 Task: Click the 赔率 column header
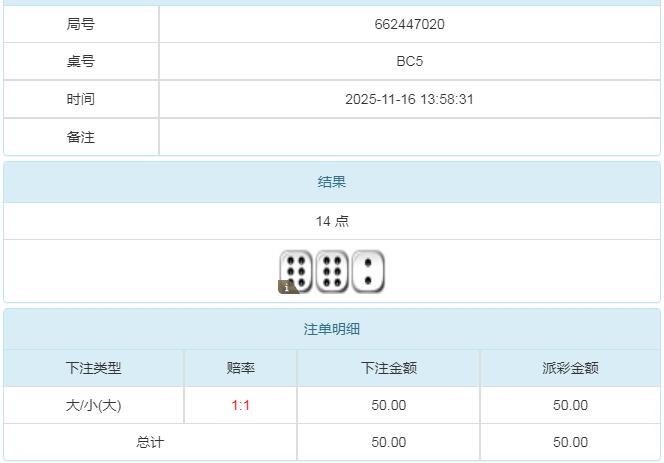click(x=241, y=368)
